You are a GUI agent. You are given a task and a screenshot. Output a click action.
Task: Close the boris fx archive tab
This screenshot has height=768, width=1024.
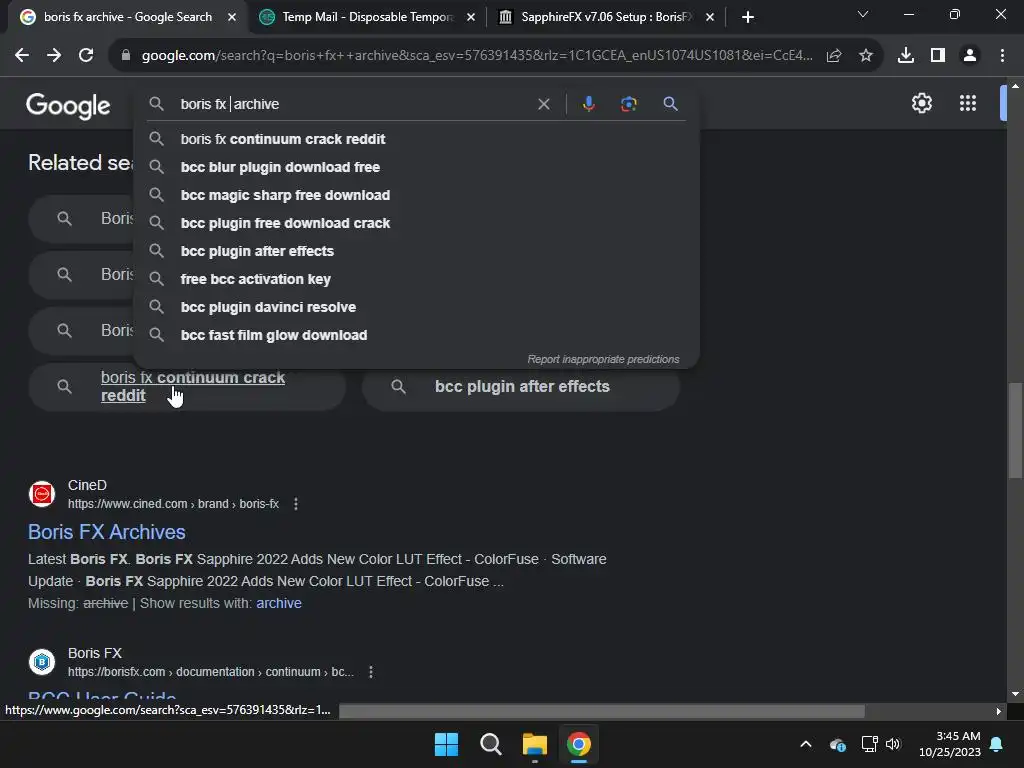click(232, 17)
